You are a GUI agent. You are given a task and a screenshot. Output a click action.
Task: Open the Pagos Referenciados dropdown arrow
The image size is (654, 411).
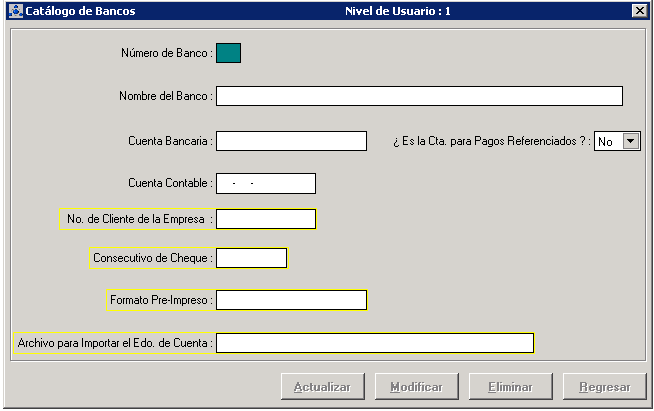630,142
